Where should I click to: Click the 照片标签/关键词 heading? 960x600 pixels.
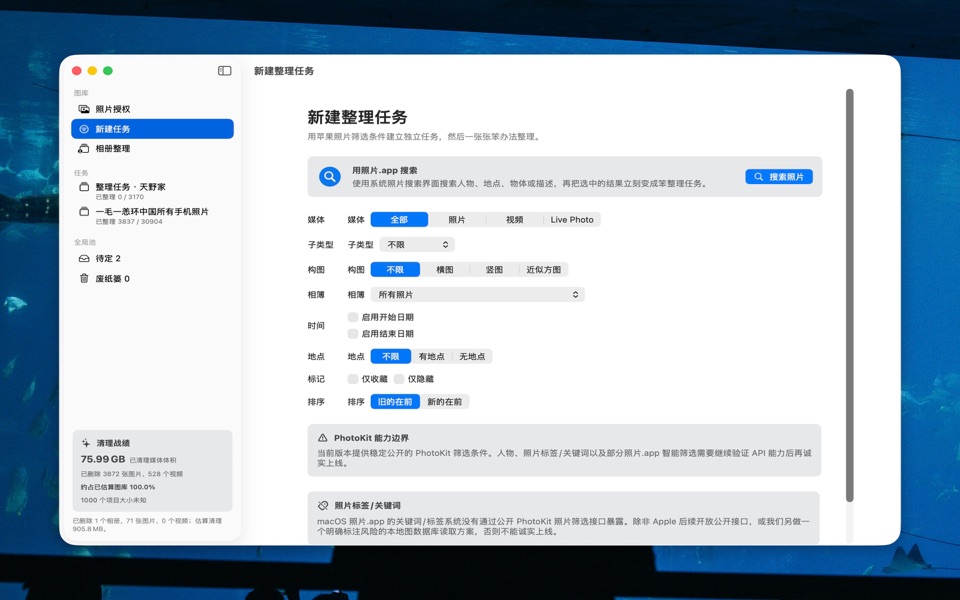point(367,505)
